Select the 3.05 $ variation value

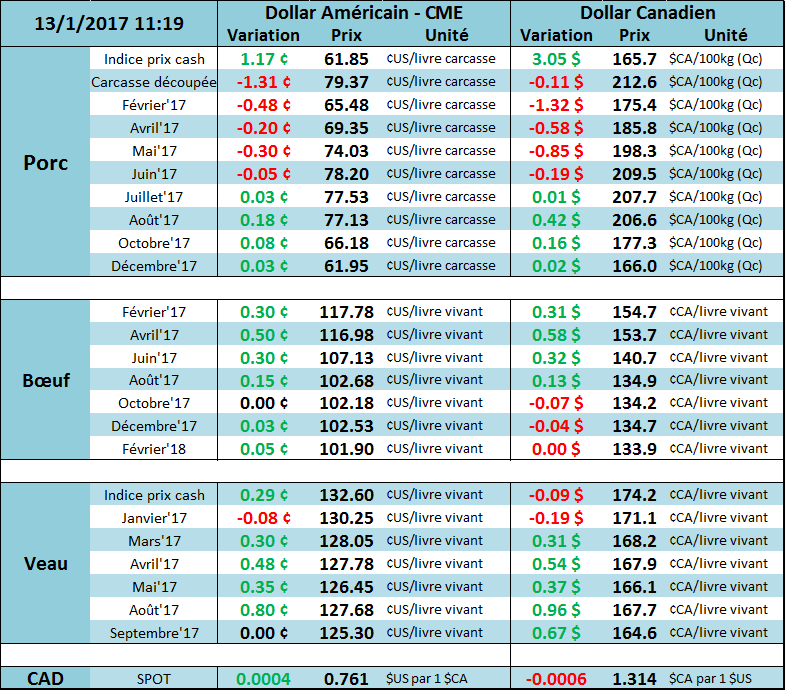pos(555,59)
